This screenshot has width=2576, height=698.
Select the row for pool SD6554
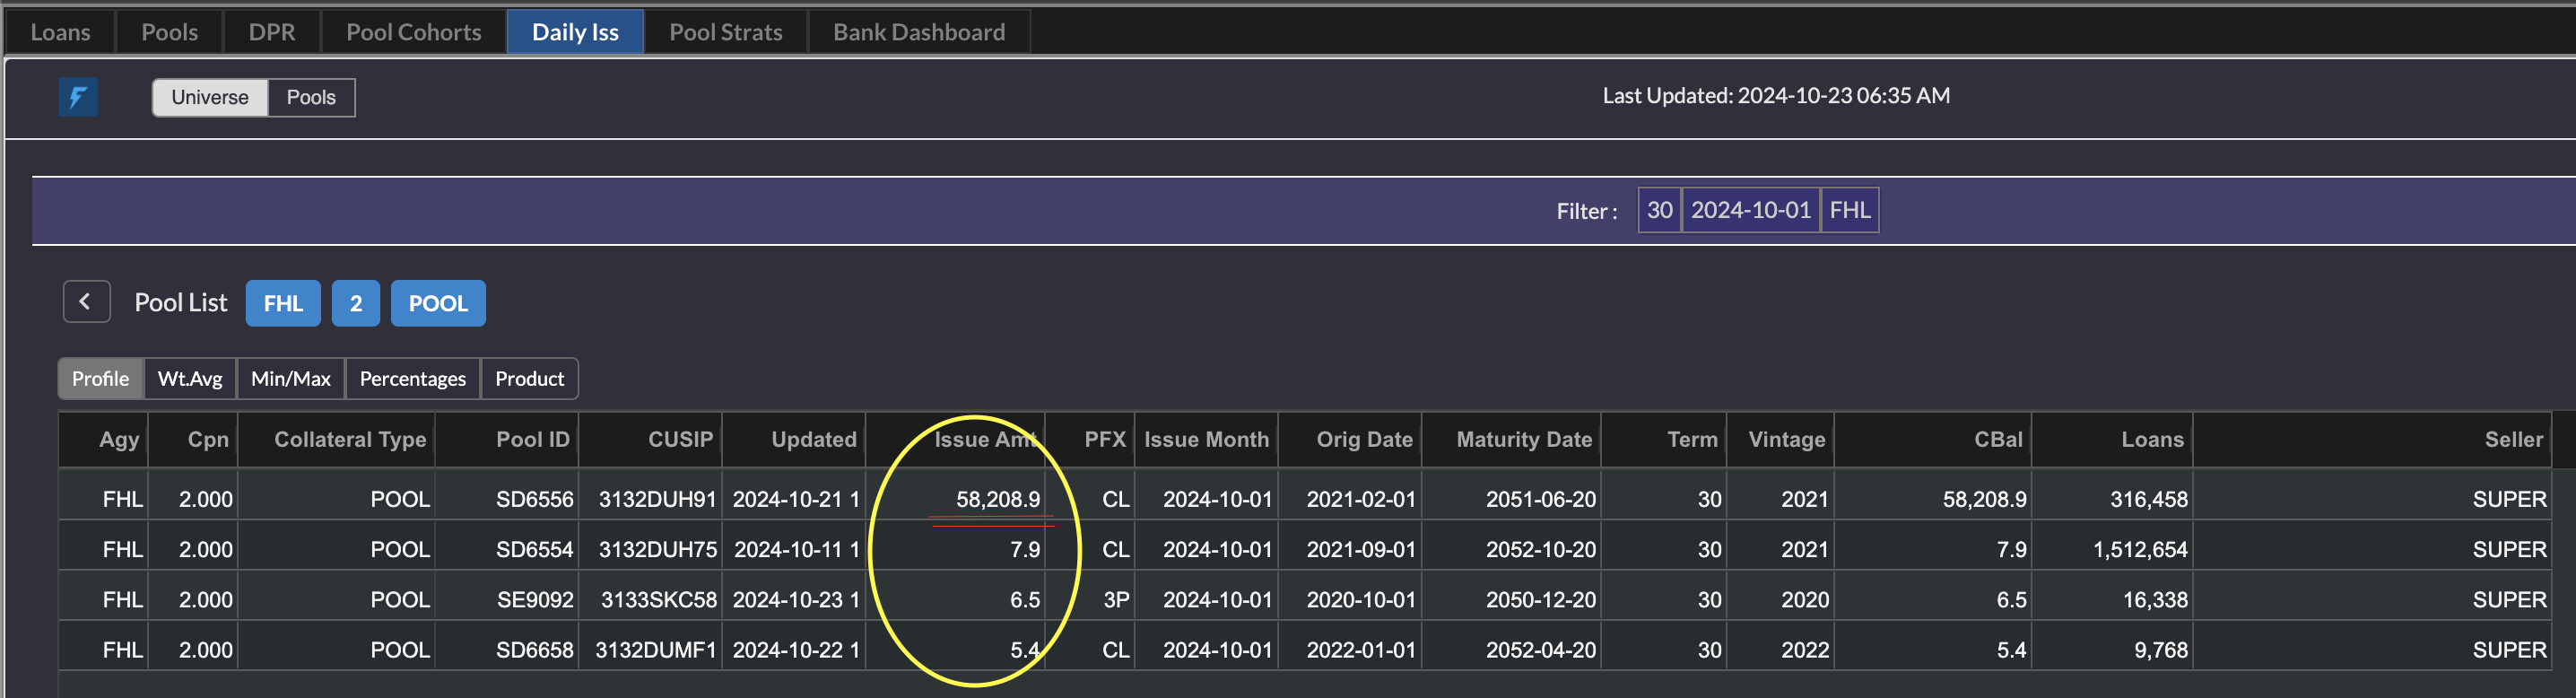click(x=535, y=549)
